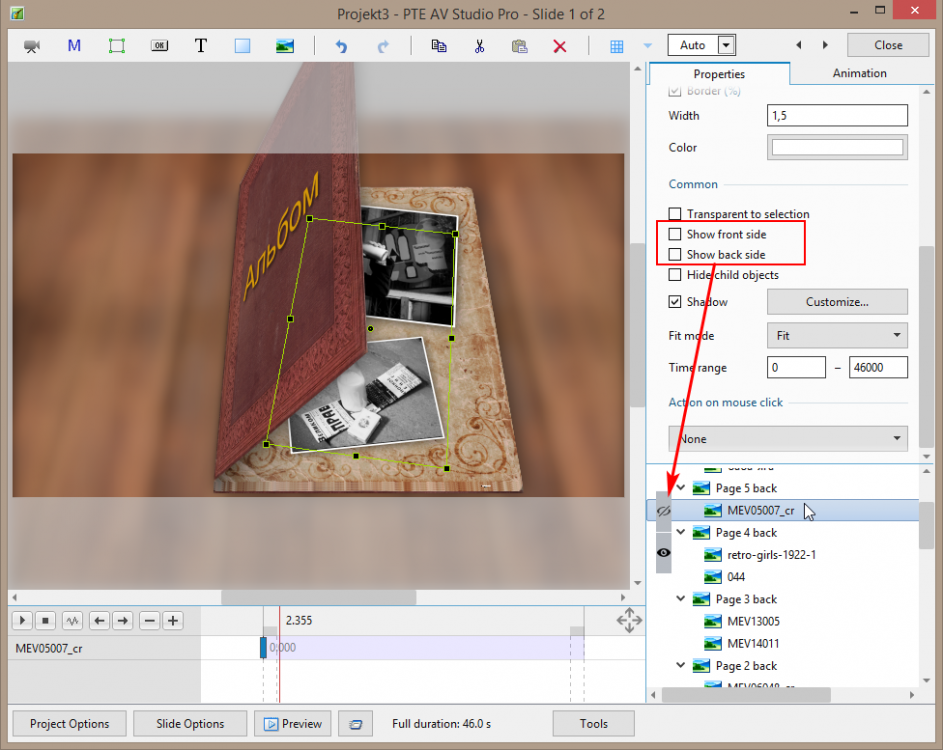Enable Show front side checkbox
The height and width of the screenshot is (750, 943).
point(675,234)
